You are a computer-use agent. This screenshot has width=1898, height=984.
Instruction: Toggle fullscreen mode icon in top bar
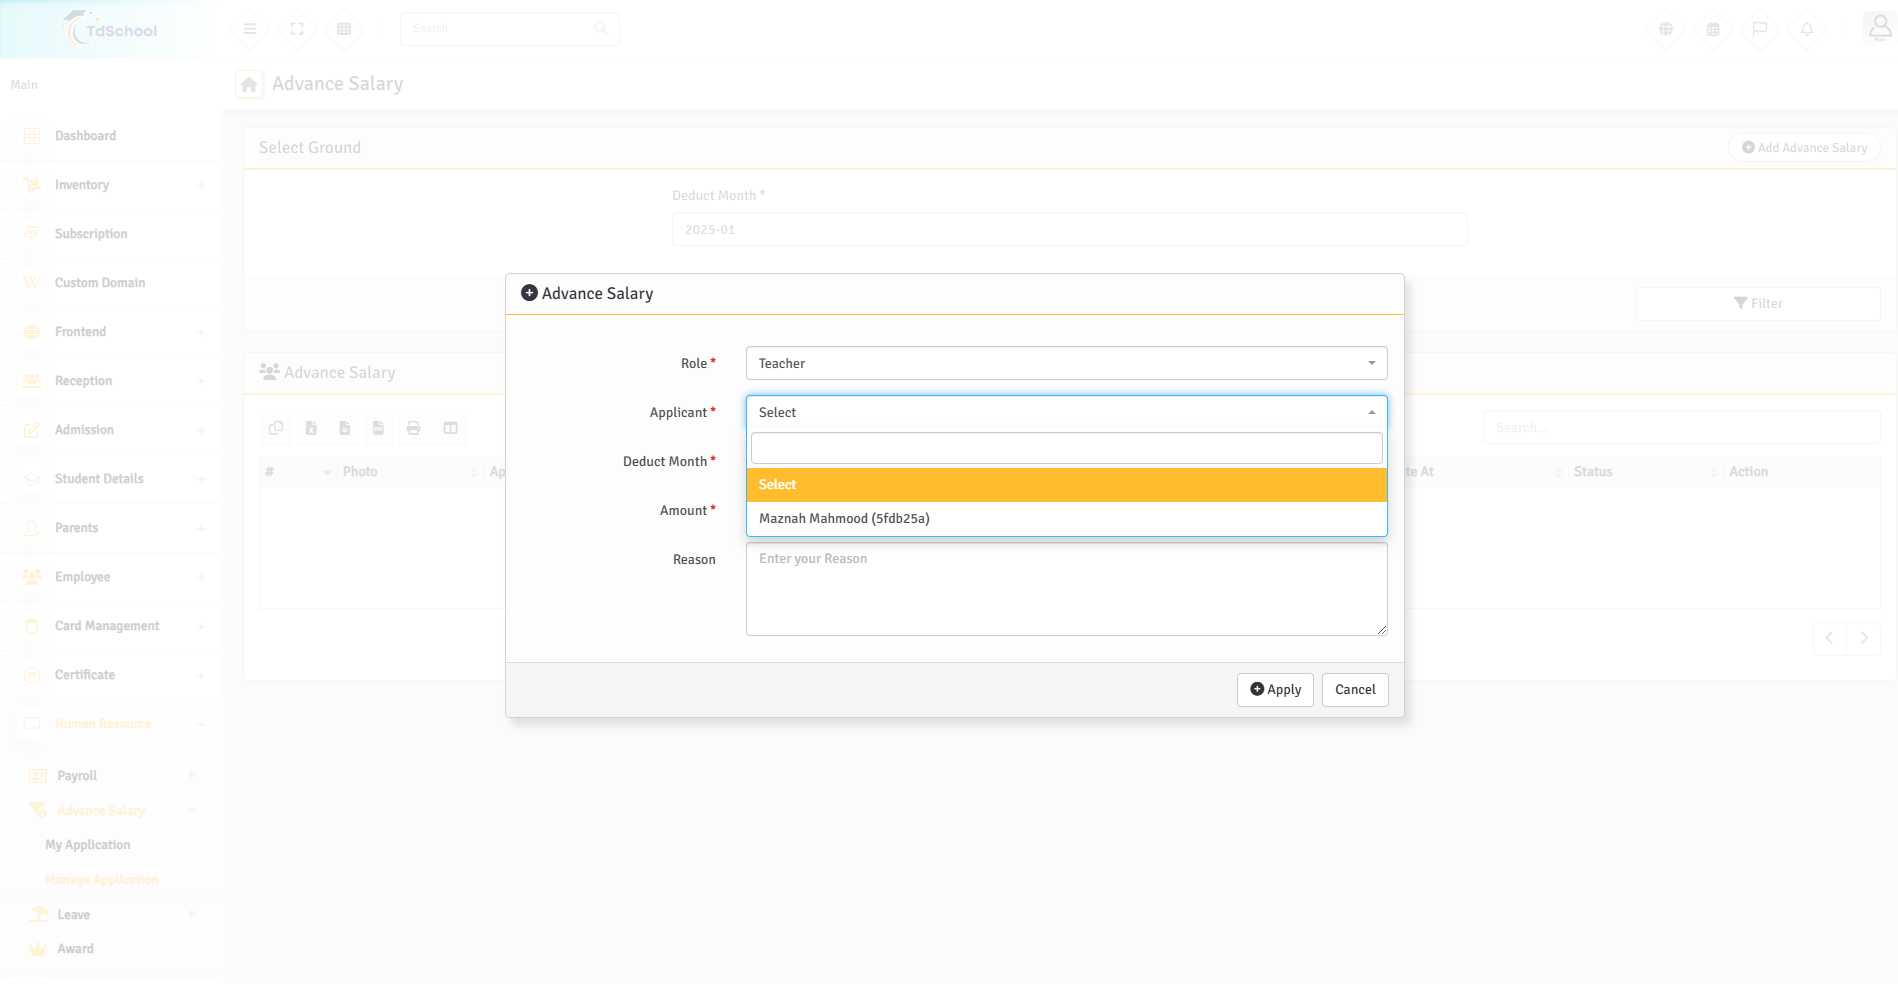297,29
